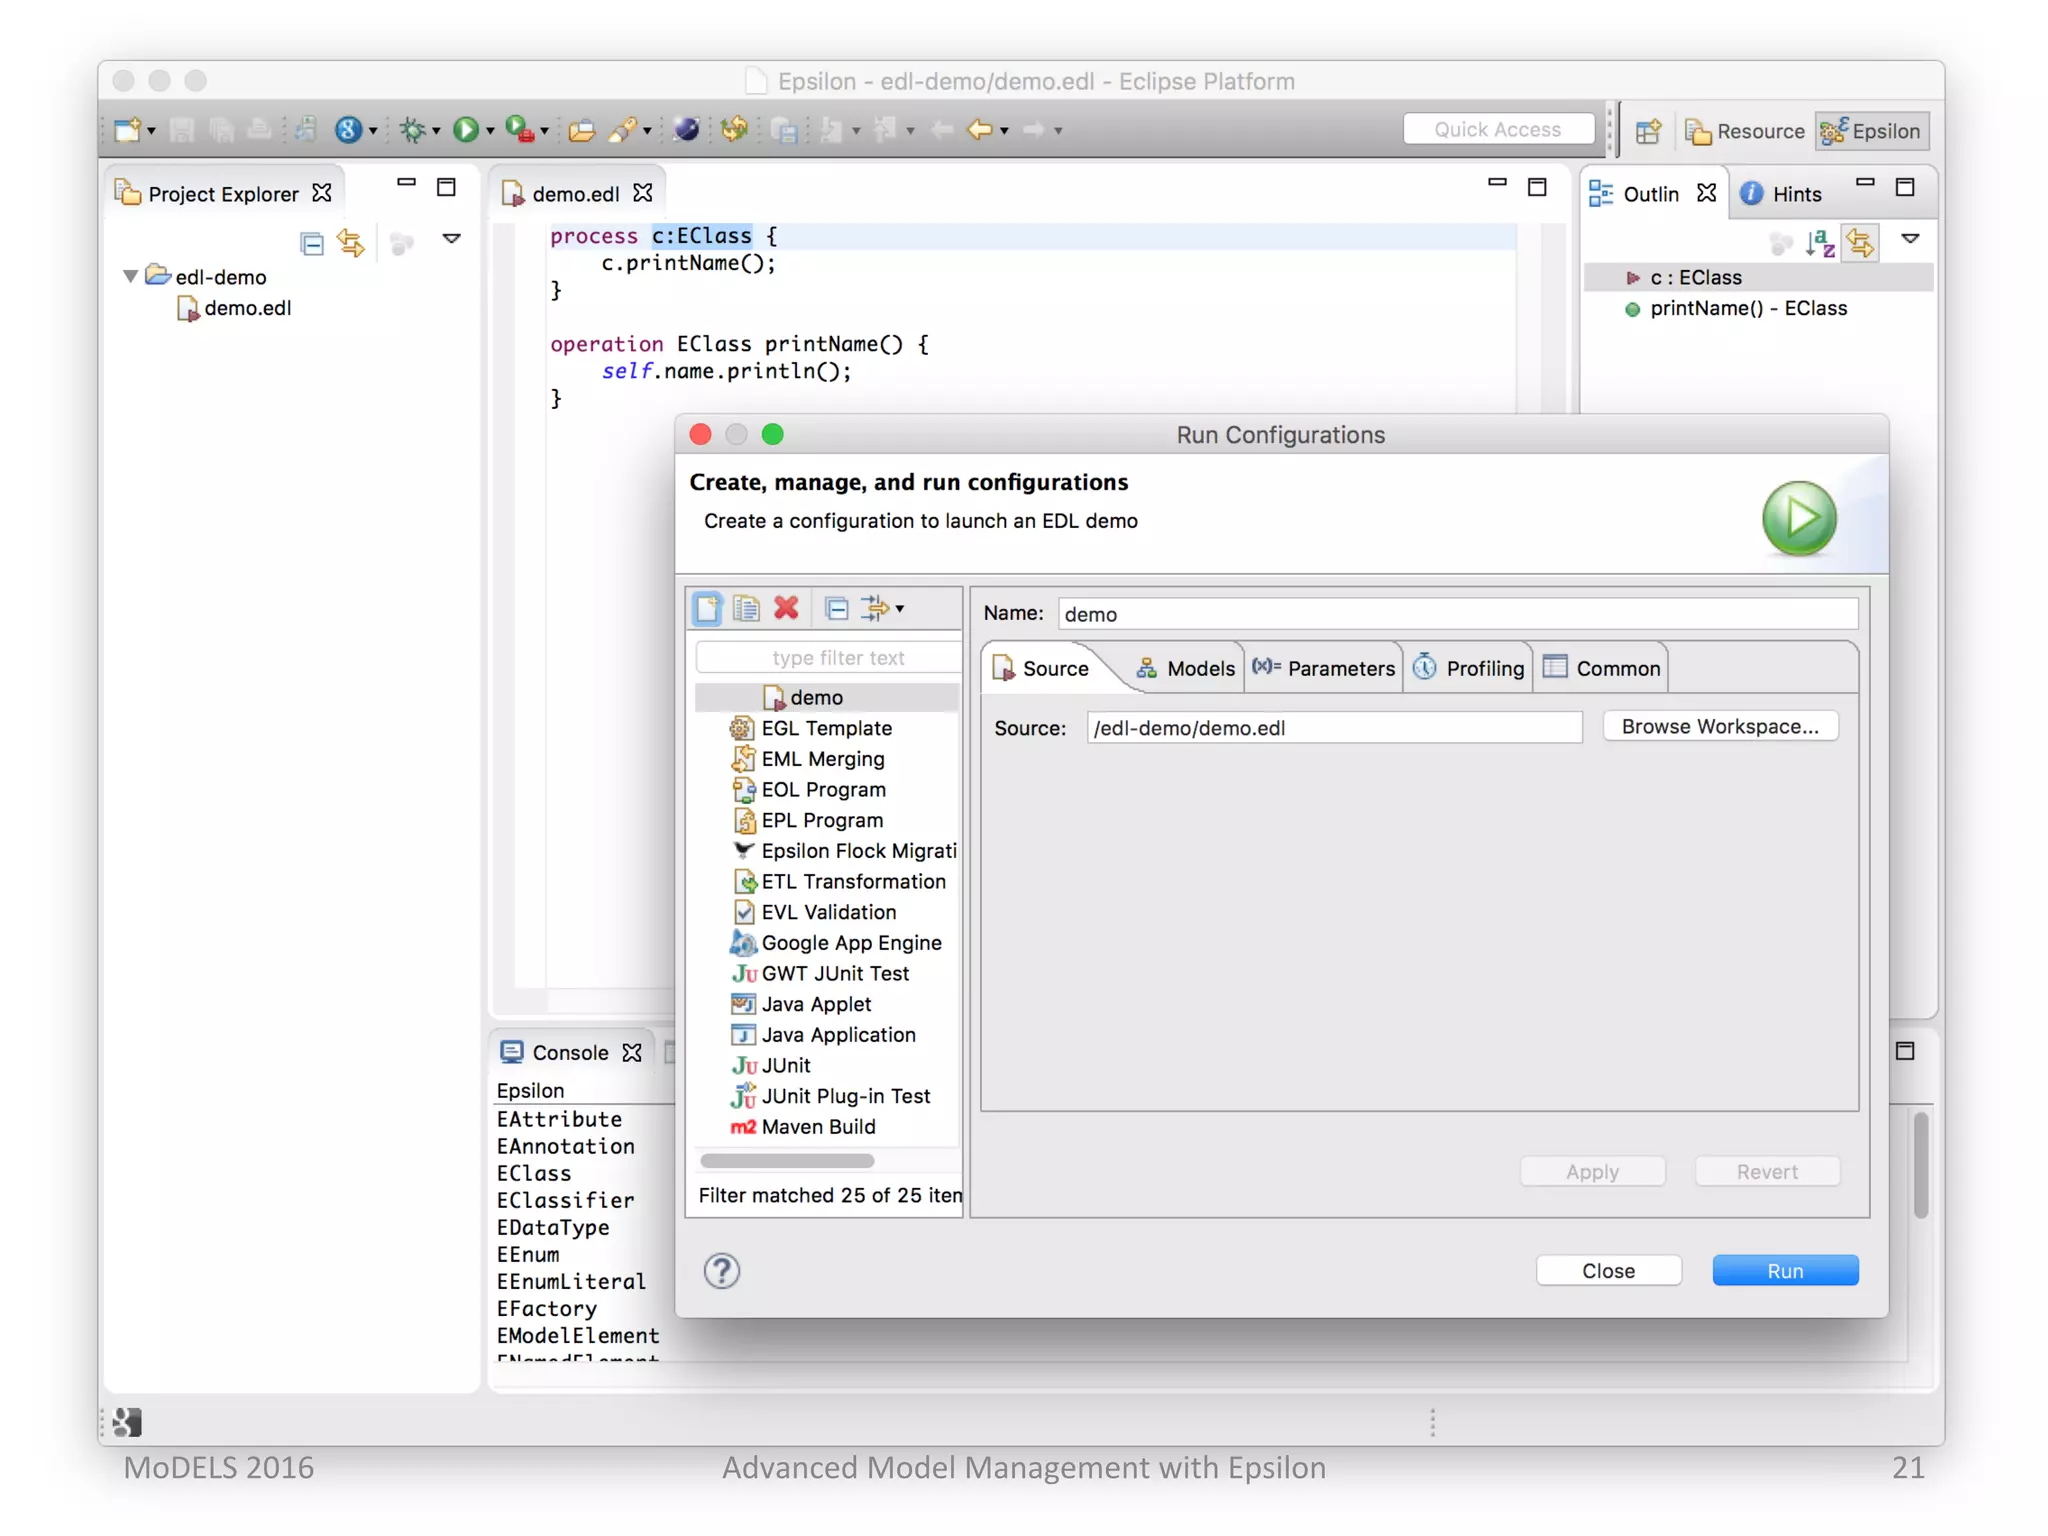
Task: Select printName() - EClass in the Outline
Action: [x=1737, y=308]
